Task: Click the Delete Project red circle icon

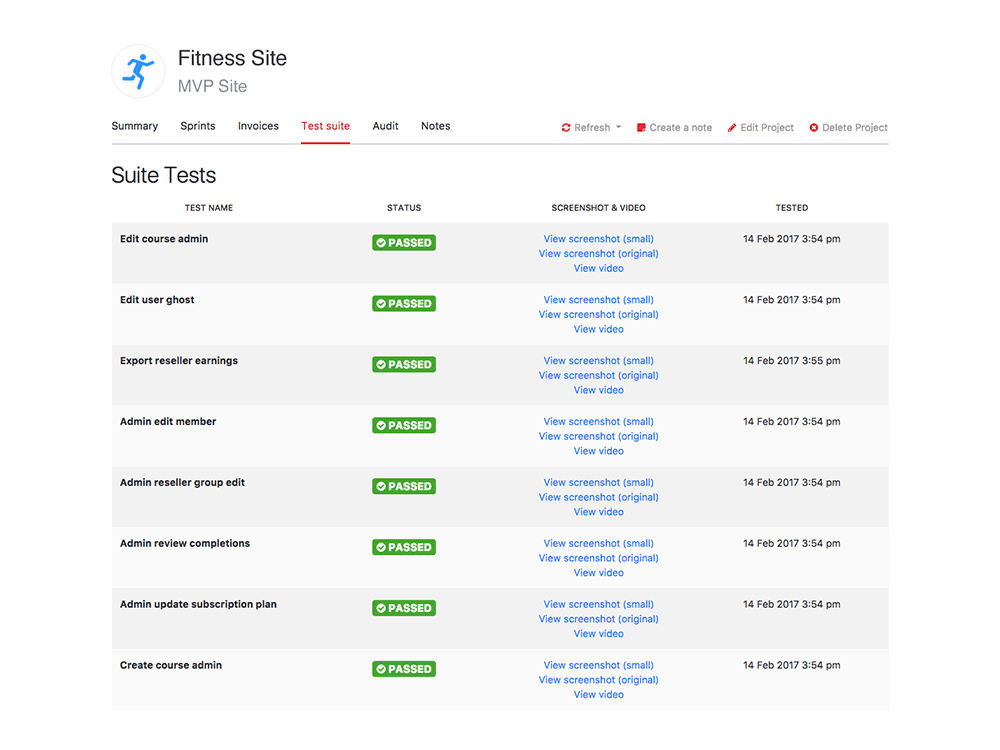Action: coord(814,128)
